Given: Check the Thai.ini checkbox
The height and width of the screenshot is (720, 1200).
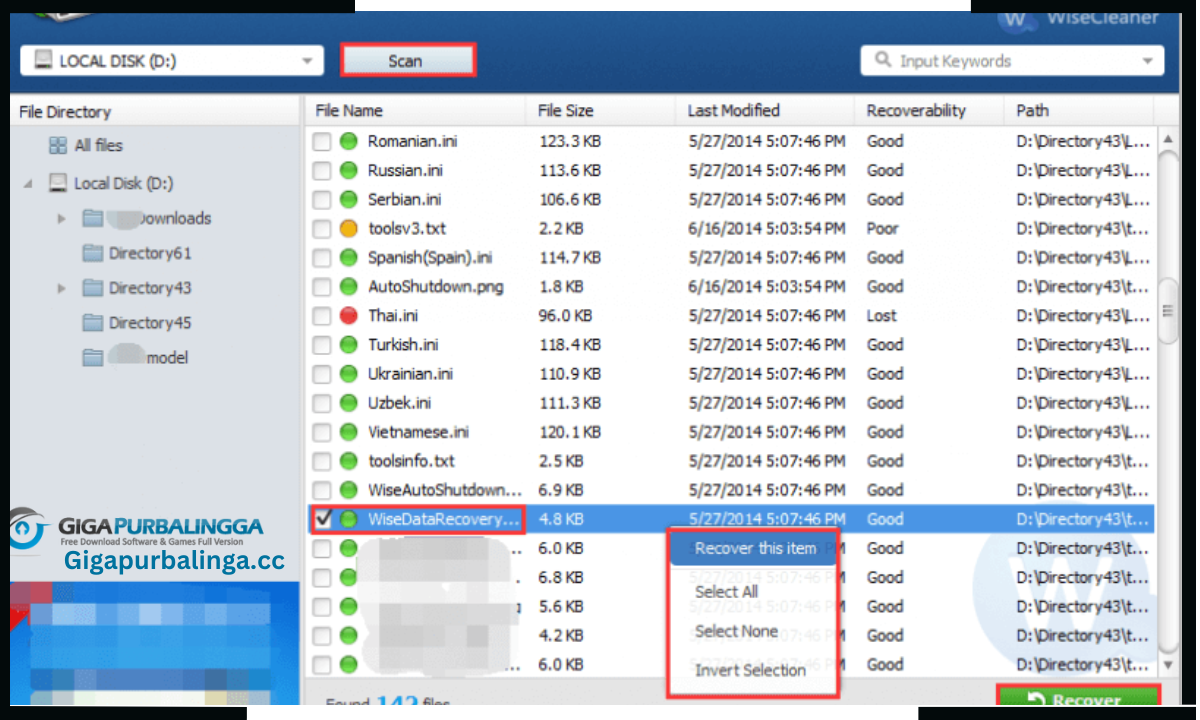Looking at the screenshot, I should [x=322, y=316].
